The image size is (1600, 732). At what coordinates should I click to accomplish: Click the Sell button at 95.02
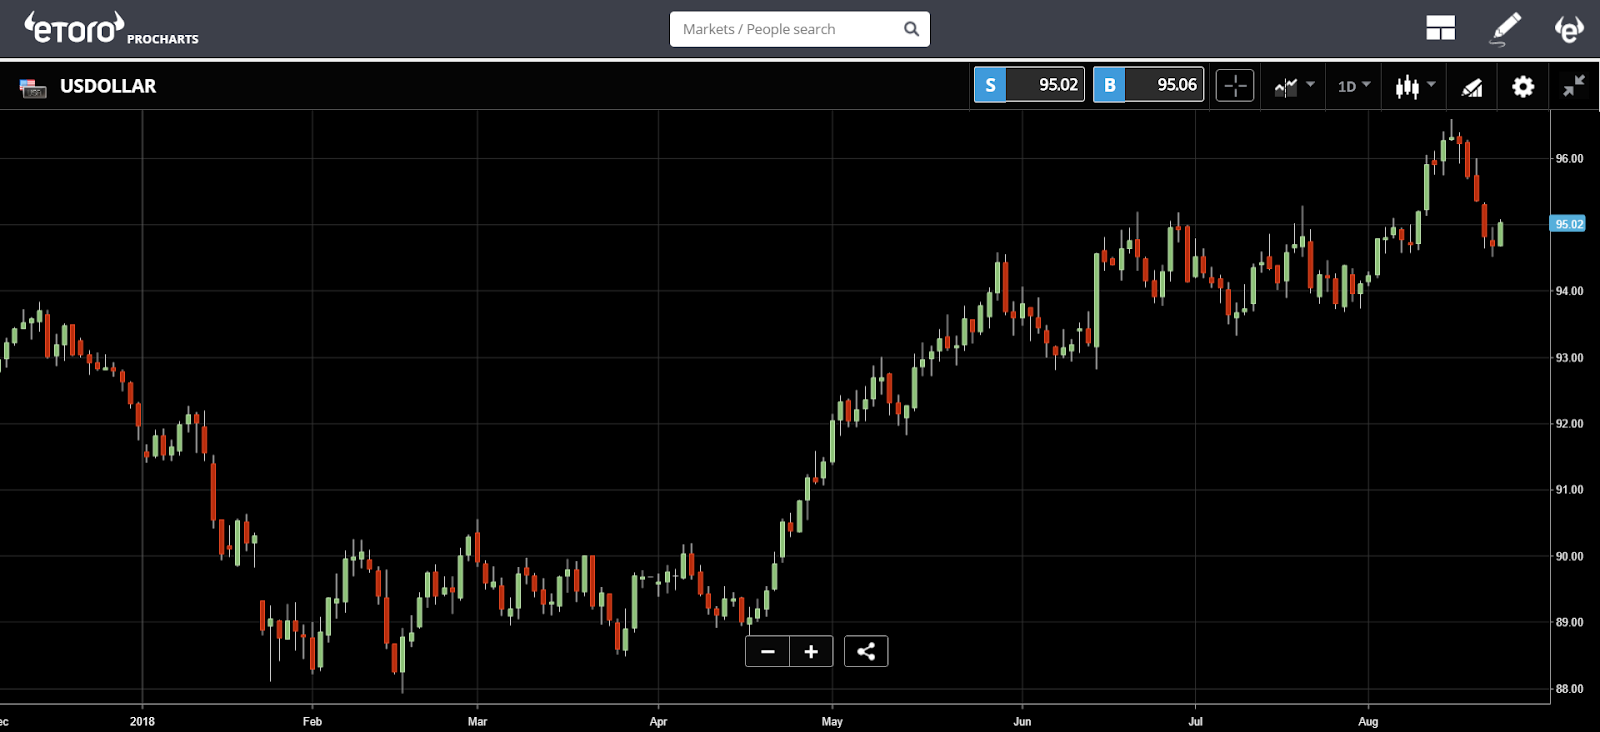1029,85
